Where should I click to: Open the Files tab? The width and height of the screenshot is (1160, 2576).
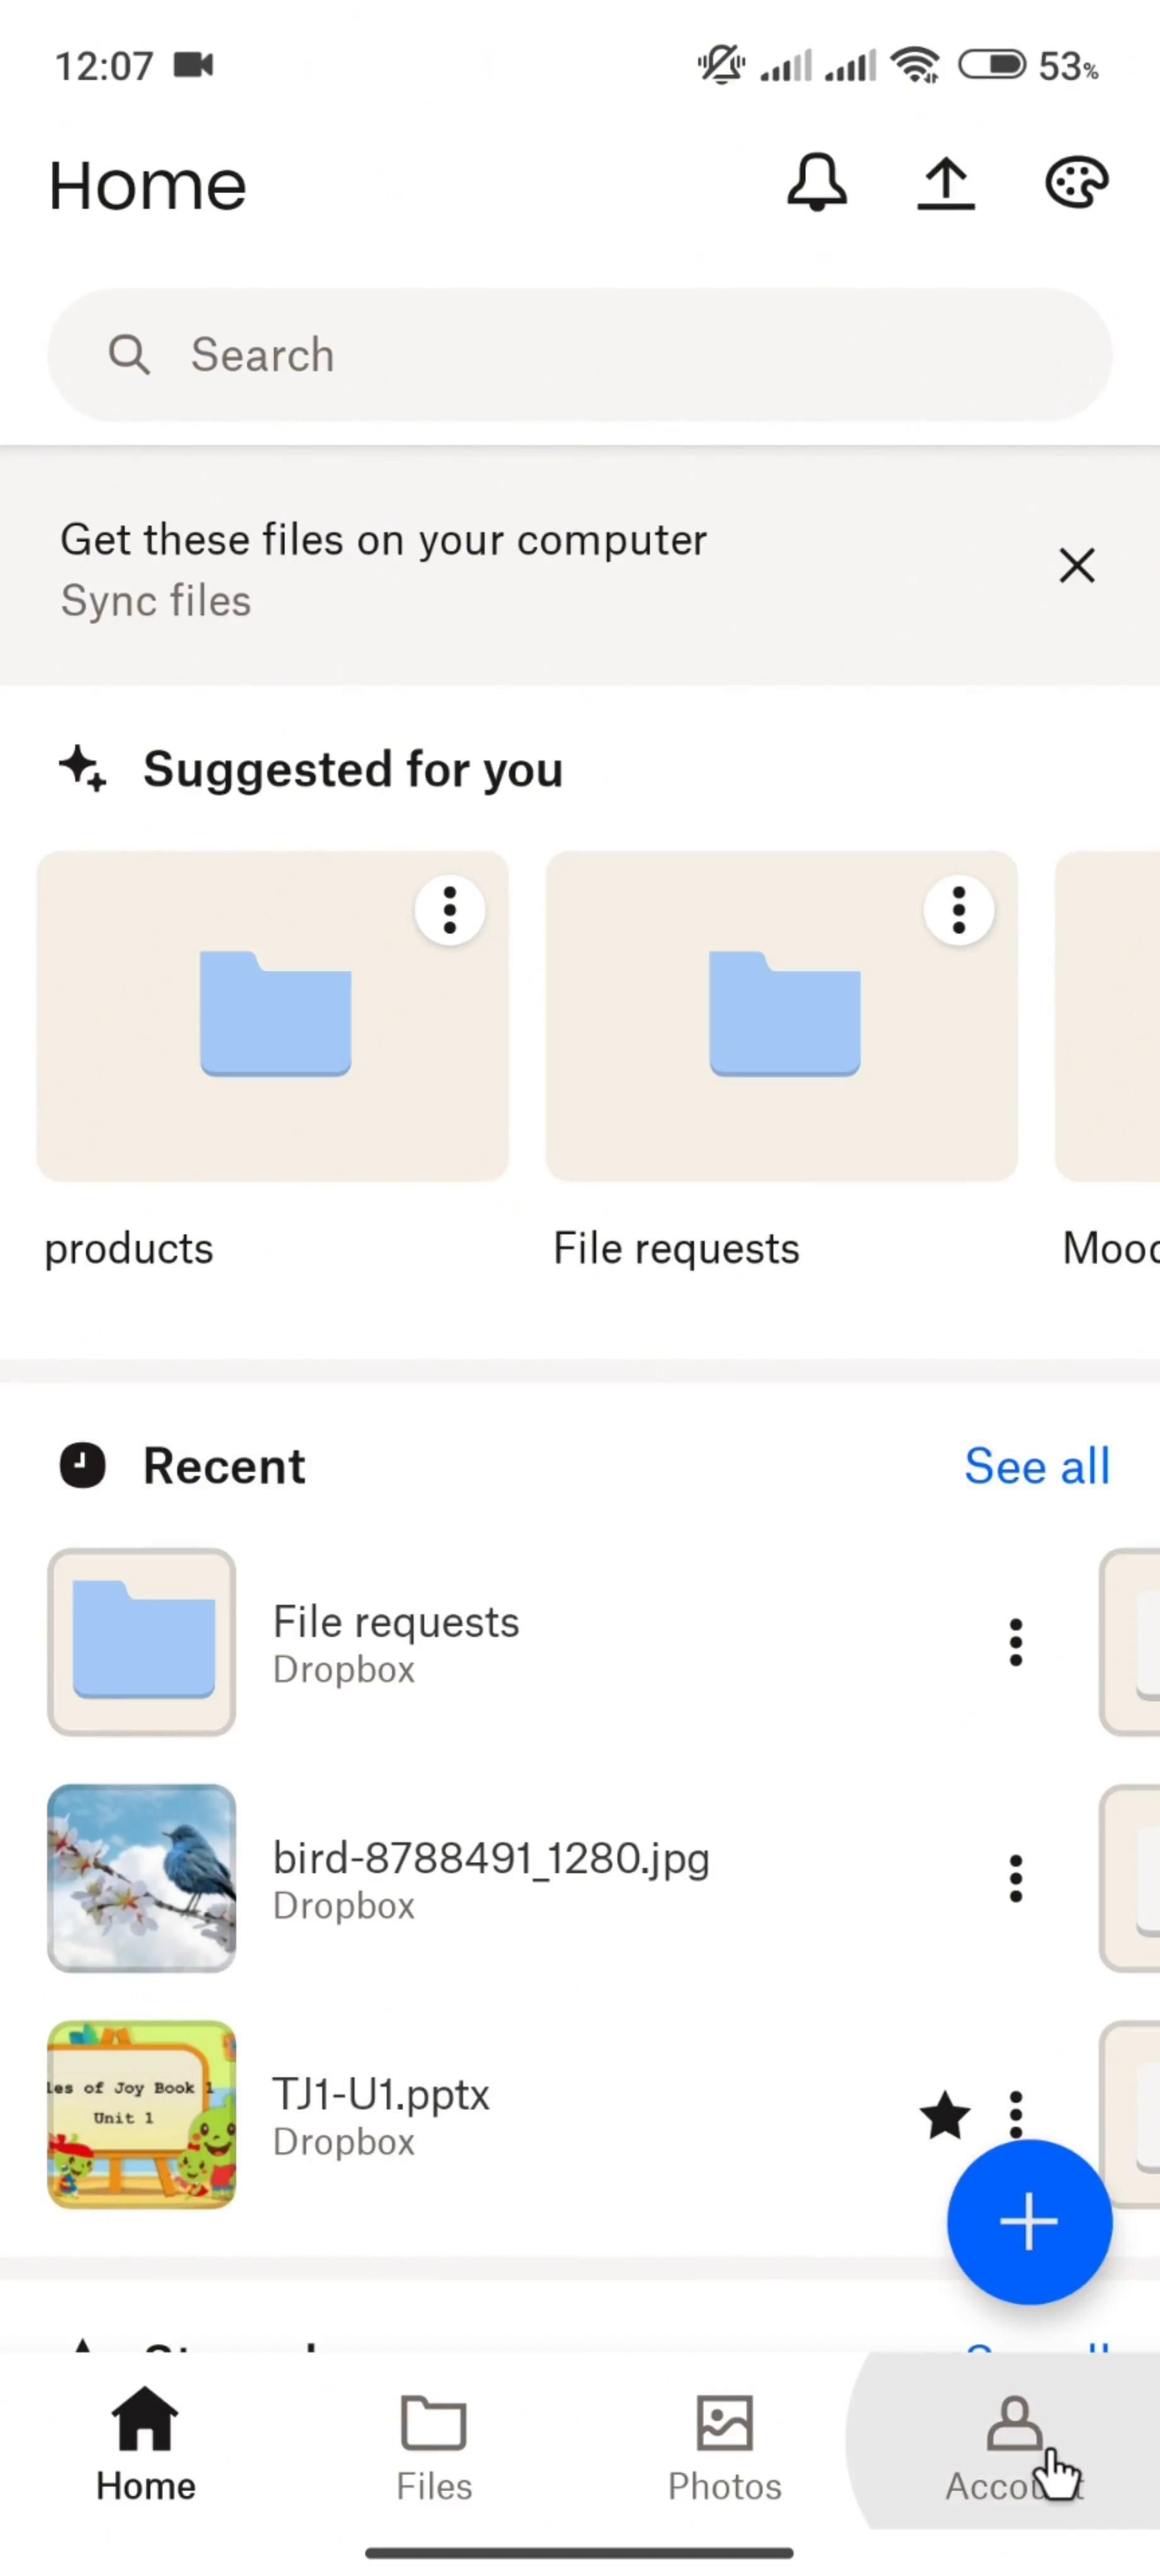(433, 2446)
